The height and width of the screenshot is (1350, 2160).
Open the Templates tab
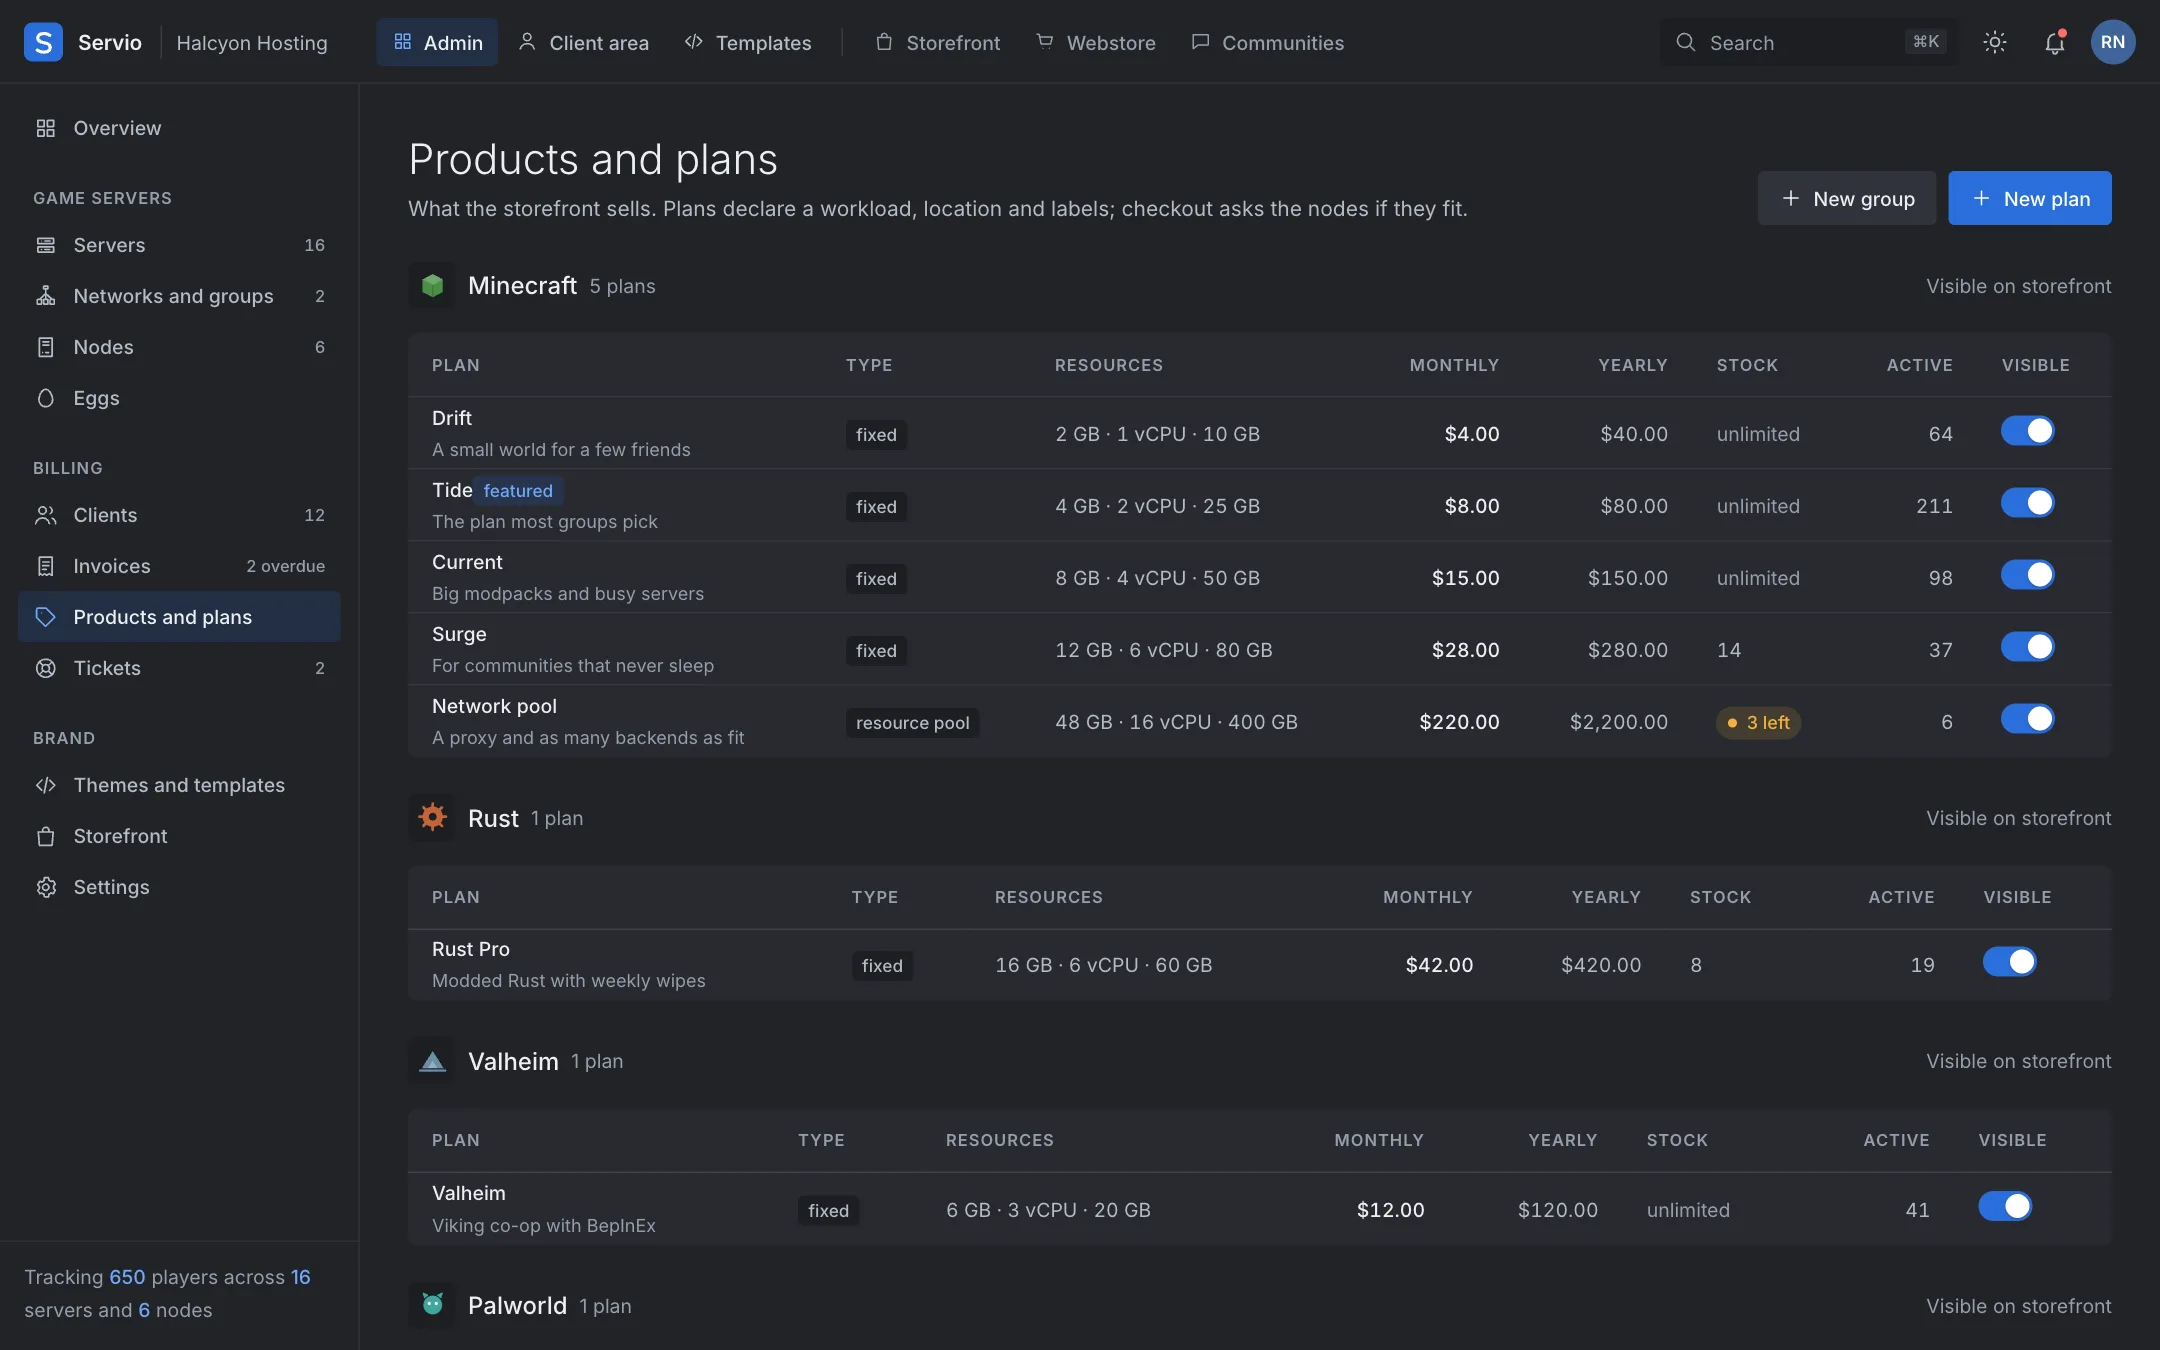click(x=747, y=42)
